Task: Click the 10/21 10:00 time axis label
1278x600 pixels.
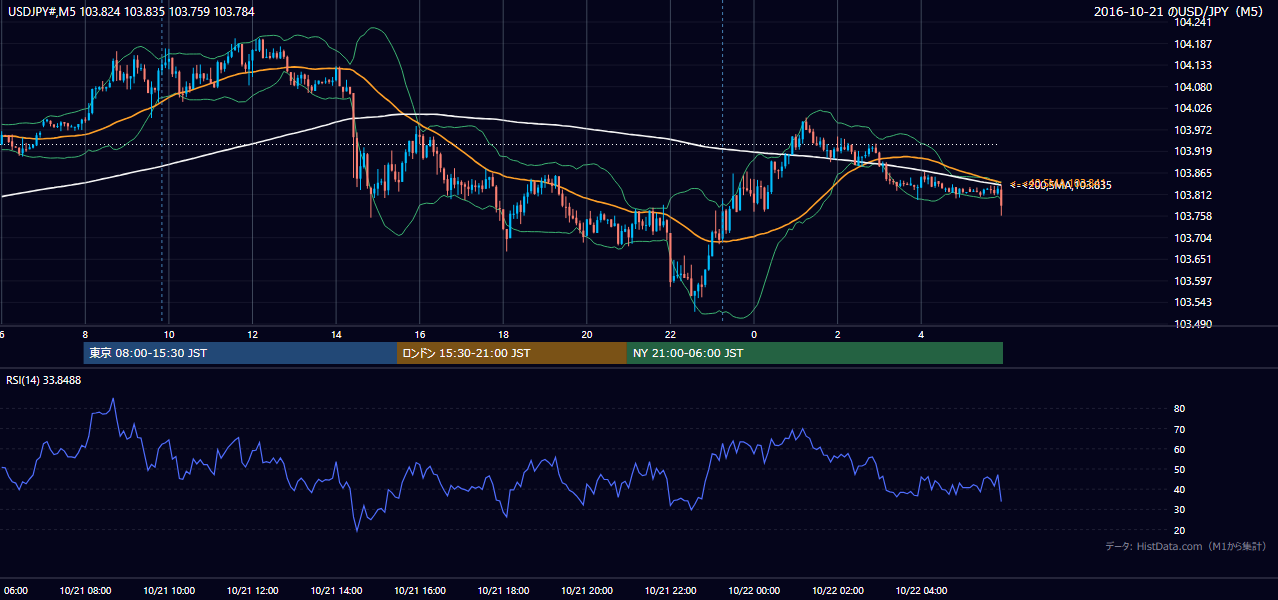Action: (169, 591)
